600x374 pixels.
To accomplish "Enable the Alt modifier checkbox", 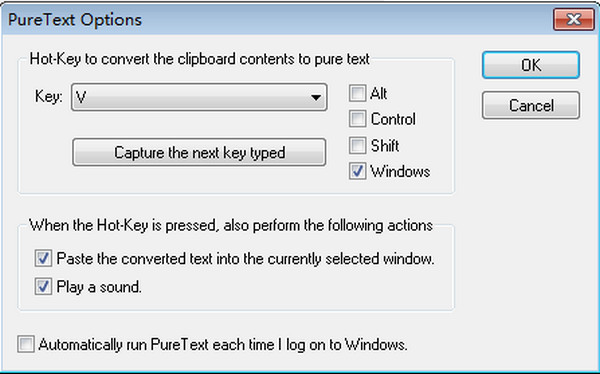I will (357, 93).
